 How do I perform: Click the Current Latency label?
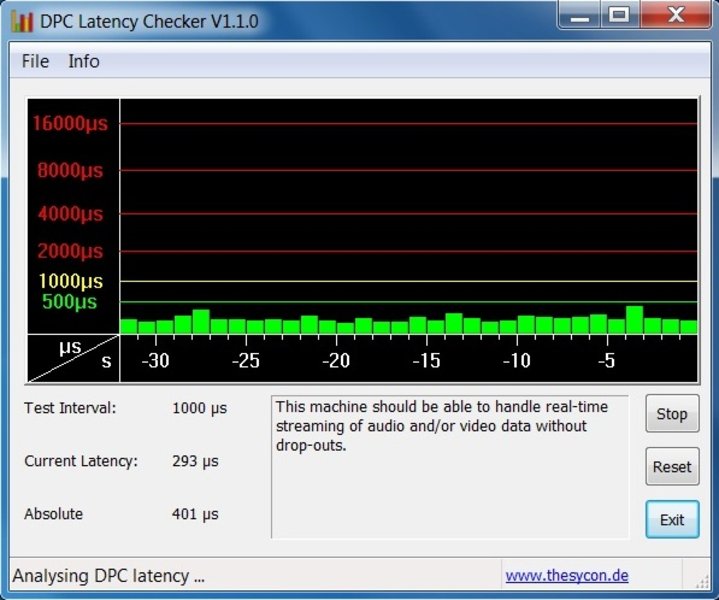(x=81, y=461)
